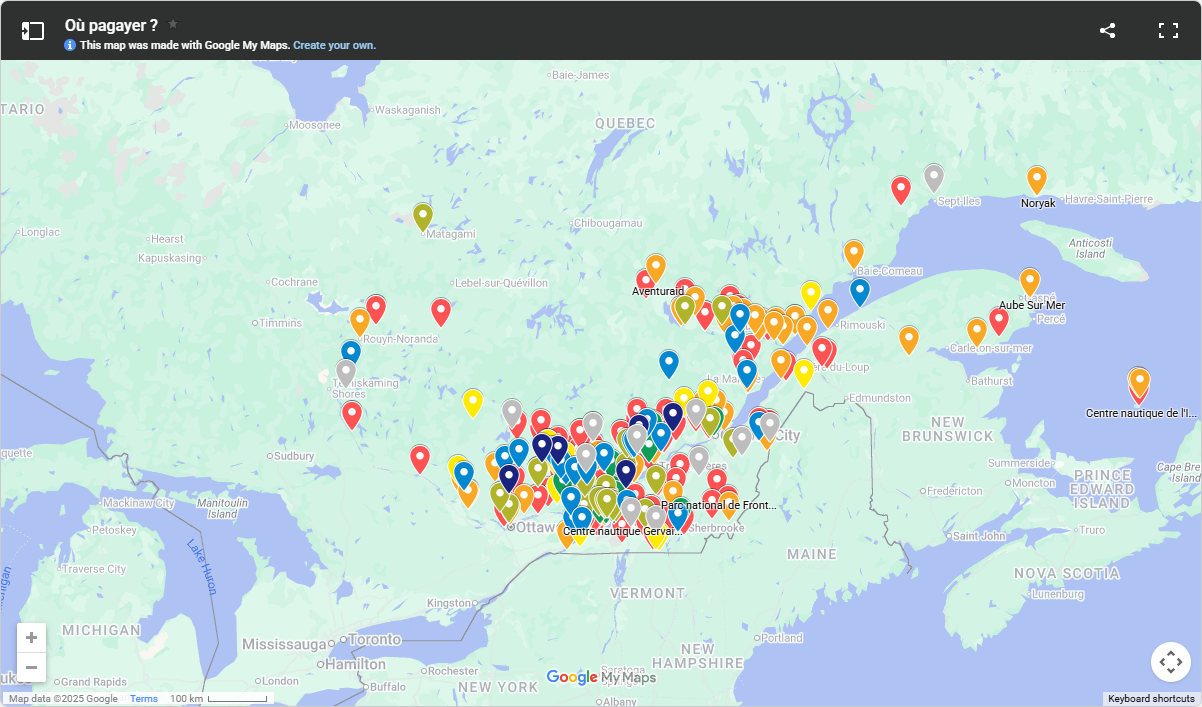Select the red pin left of Percé

pyautogui.click(x=998, y=321)
